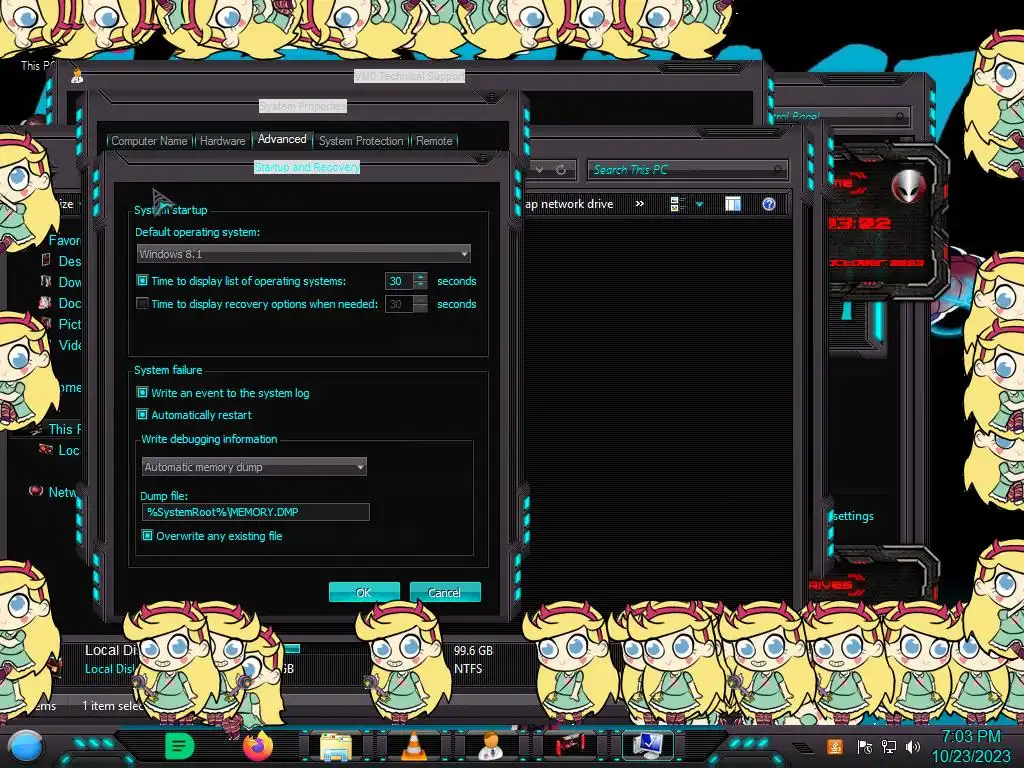This screenshot has height=768, width=1024.
Task: Toggle Automatically restart checkbox
Action: (142, 415)
